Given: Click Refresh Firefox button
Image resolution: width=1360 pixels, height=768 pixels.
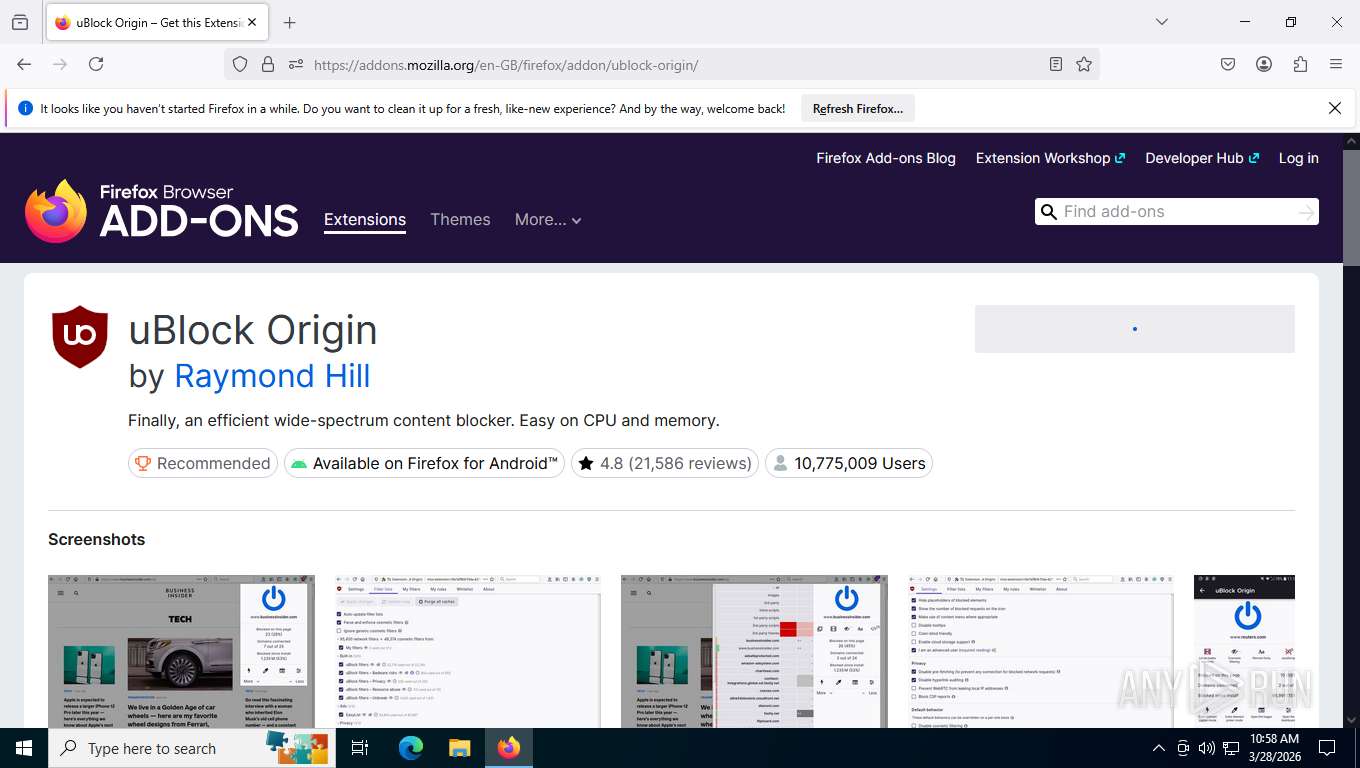Looking at the screenshot, I should tap(858, 109).
